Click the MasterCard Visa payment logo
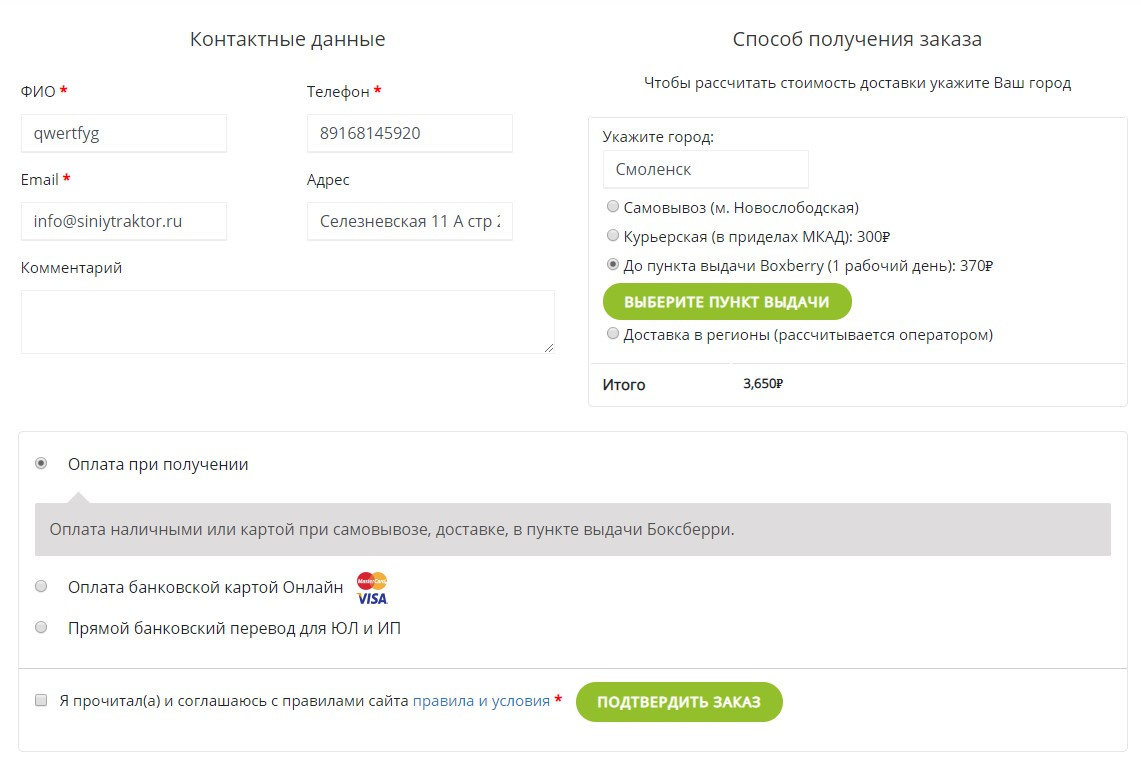The height and width of the screenshot is (772, 1141). tap(372, 589)
